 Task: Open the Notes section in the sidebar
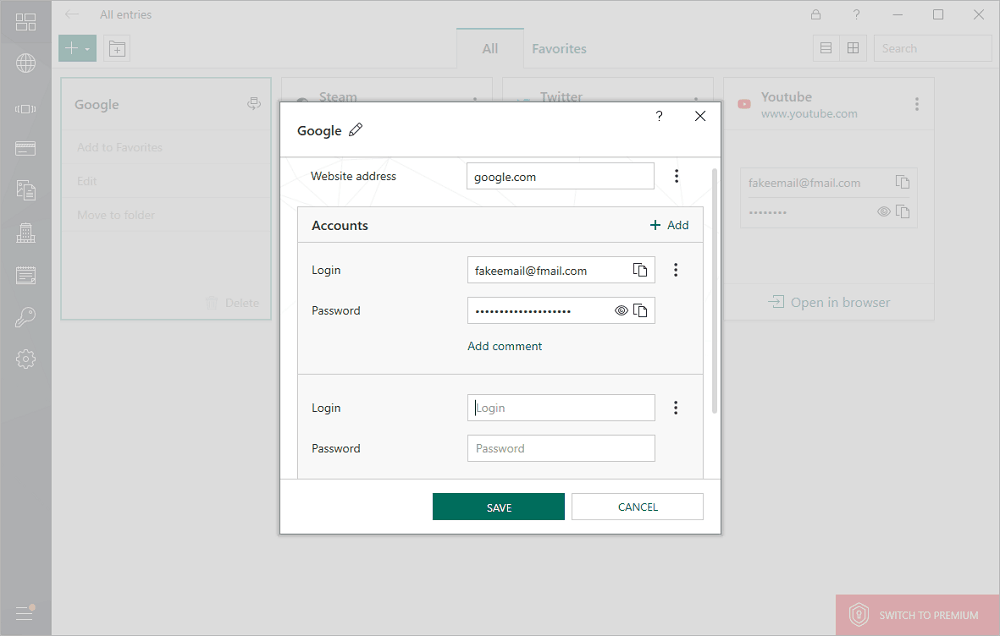tap(26, 276)
